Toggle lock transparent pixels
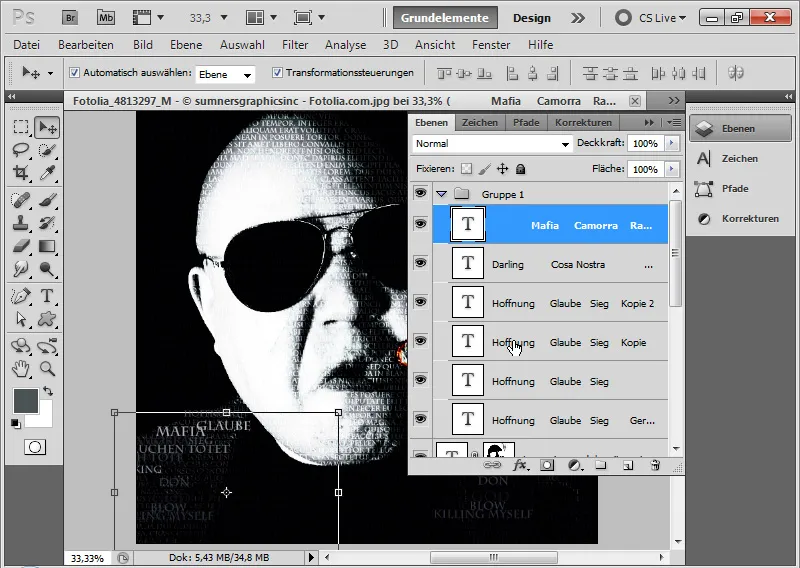800x568 pixels. coord(466,169)
